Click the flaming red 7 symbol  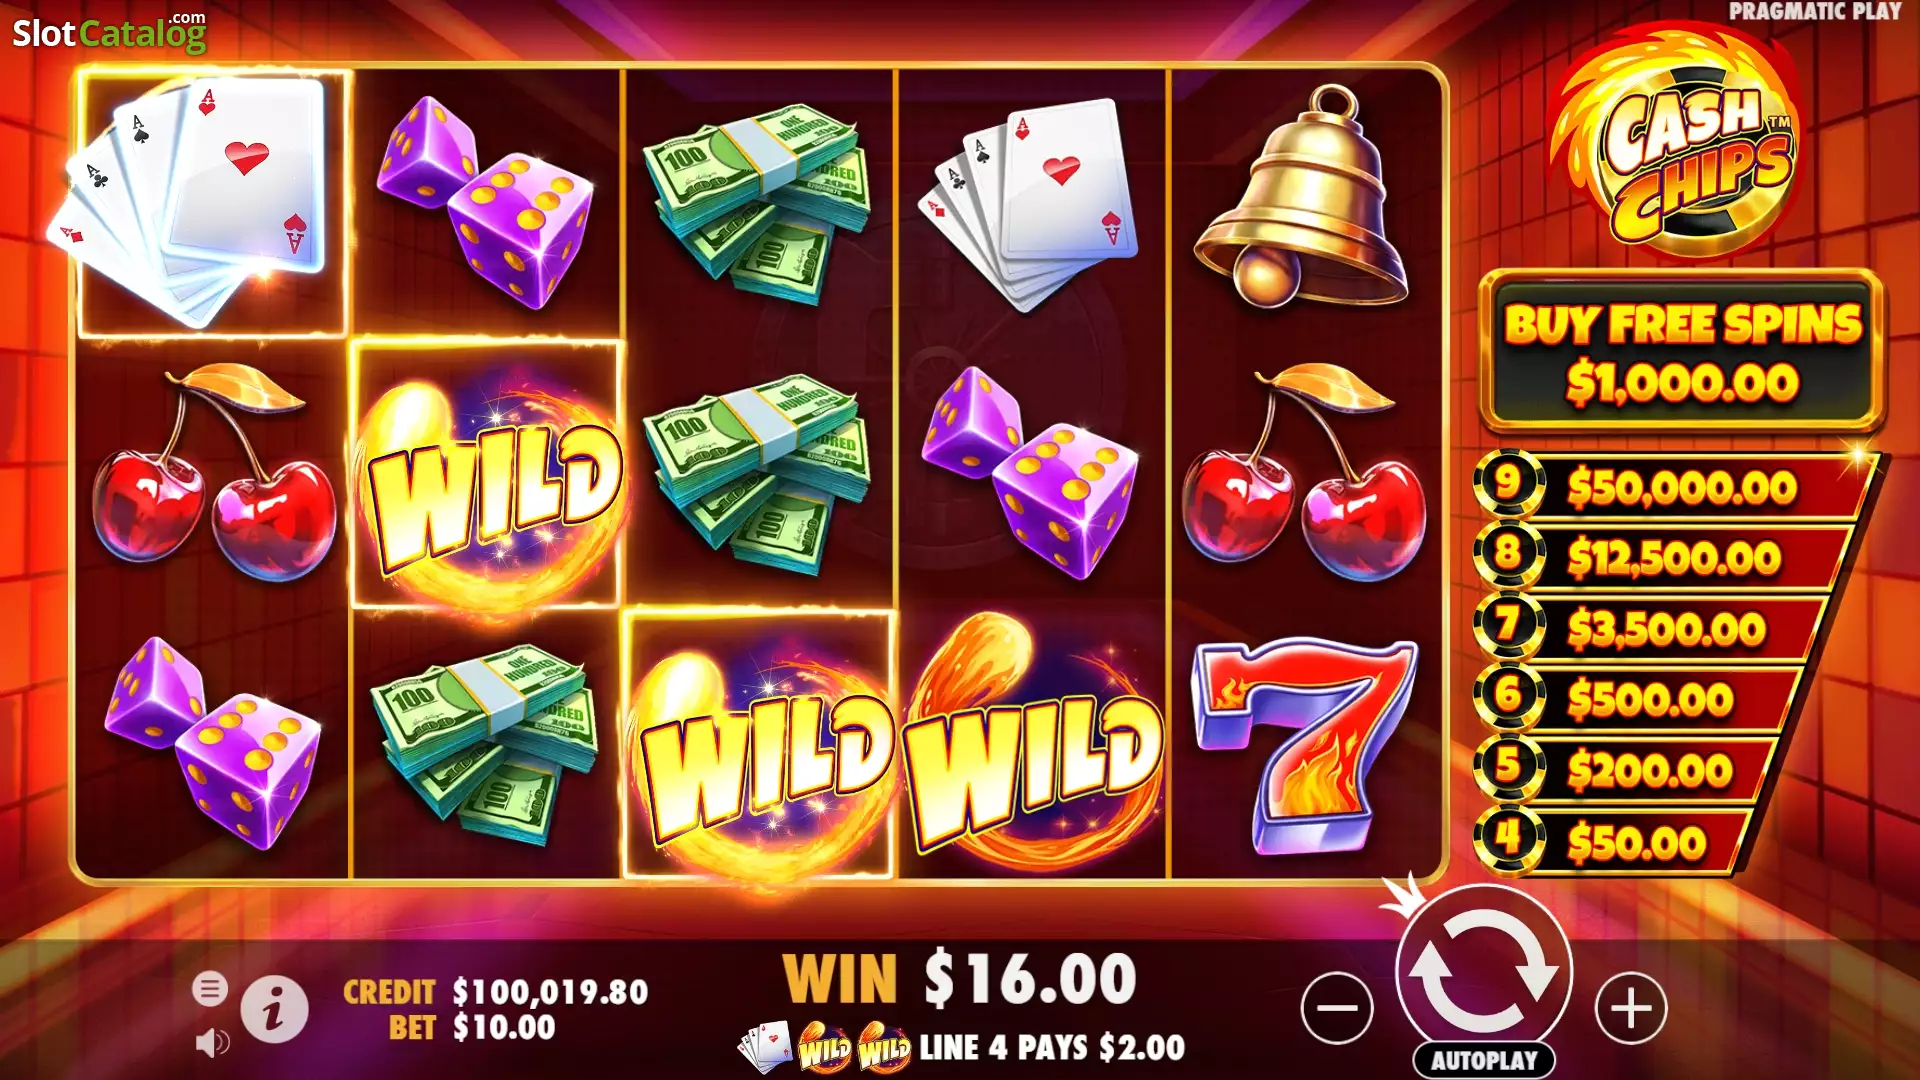(x=1305, y=746)
